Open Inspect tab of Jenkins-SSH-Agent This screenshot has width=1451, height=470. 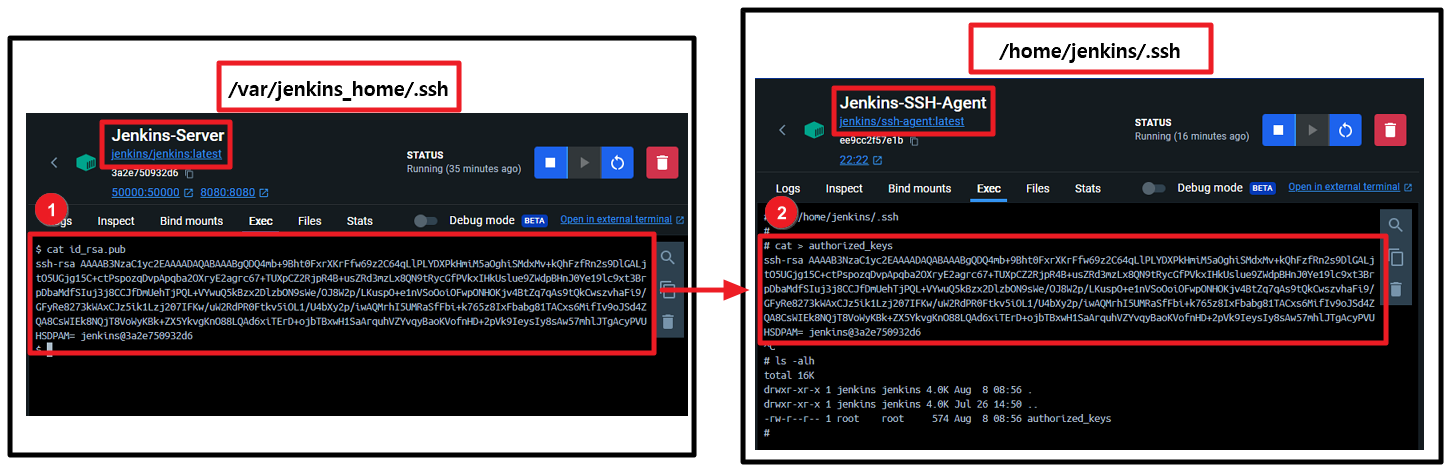(x=844, y=188)
